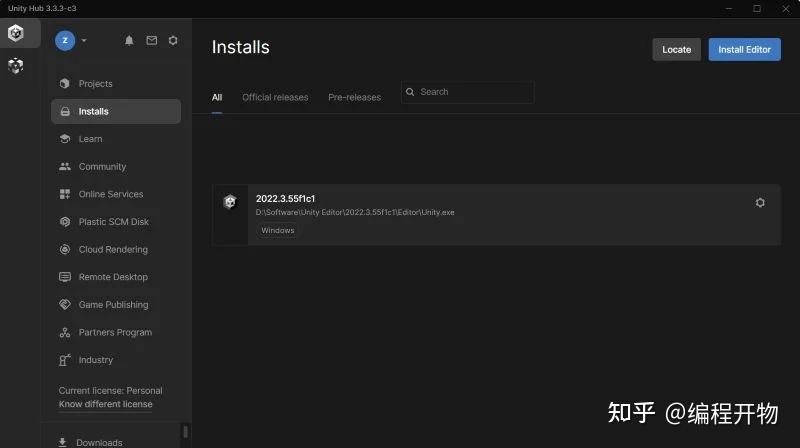Click the Installs drive icon

[65, 111]
